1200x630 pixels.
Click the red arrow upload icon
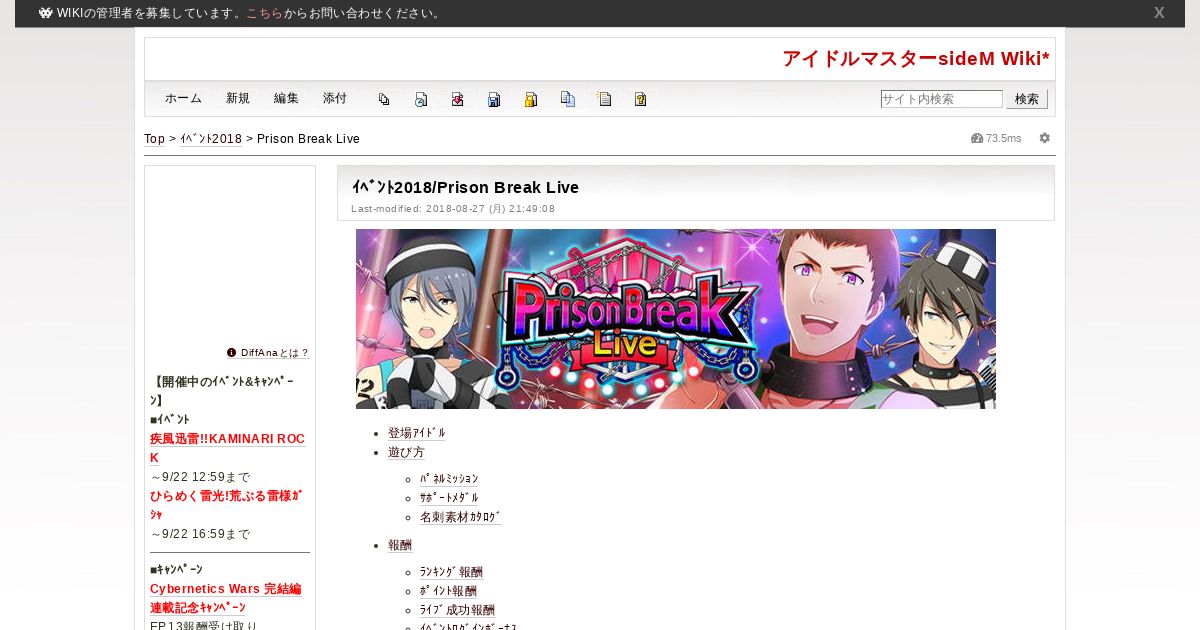pos(457,99)
